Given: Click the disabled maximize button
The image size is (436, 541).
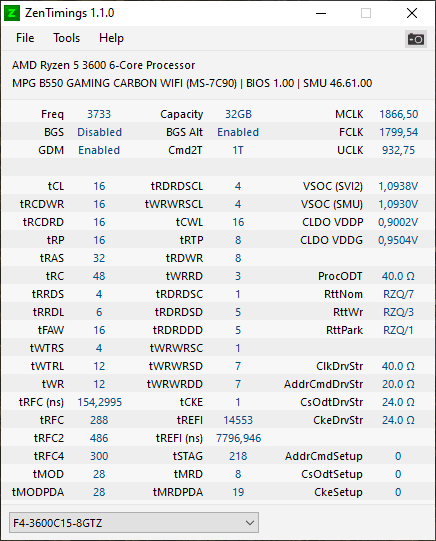Looking at the screenshot, I should coord(366,13).
